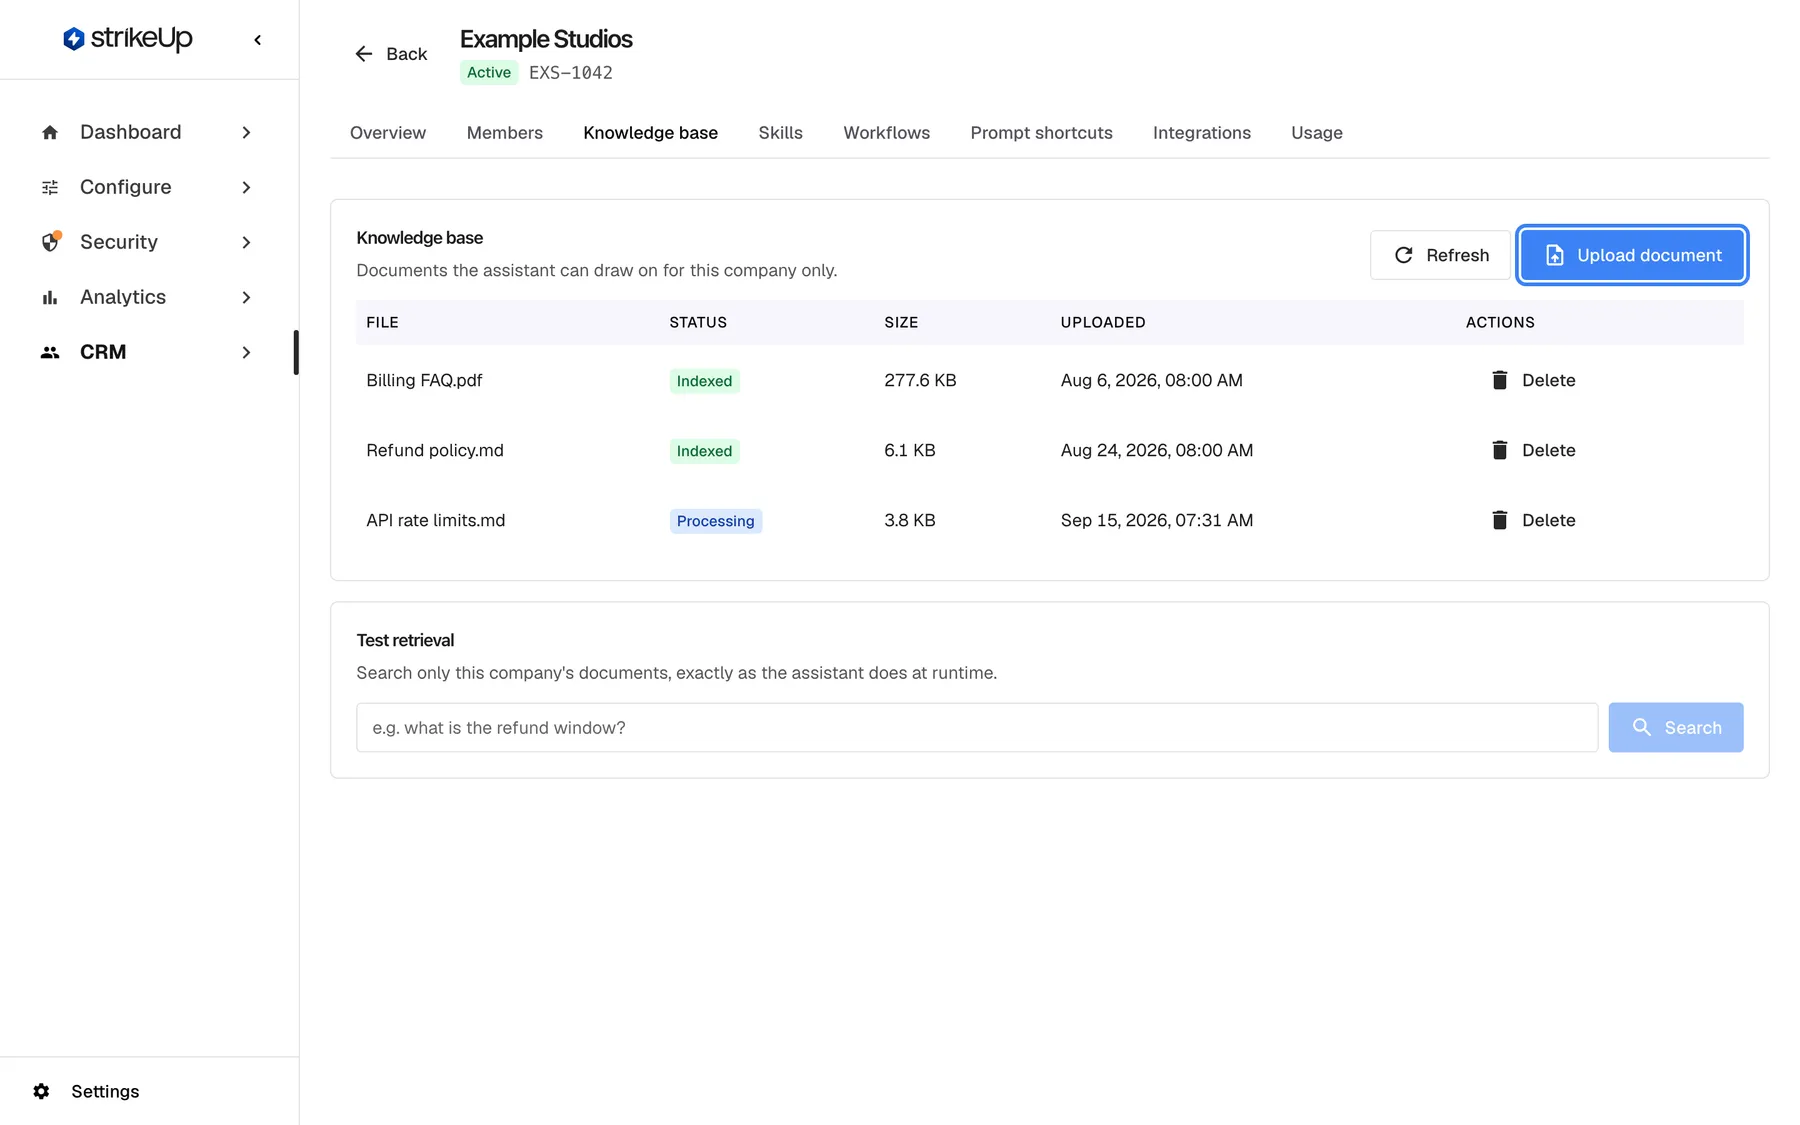1800x1125 pixels.
Task: Open the Integrations tab
Action: pyautogui.click(x=1202, y=133)
